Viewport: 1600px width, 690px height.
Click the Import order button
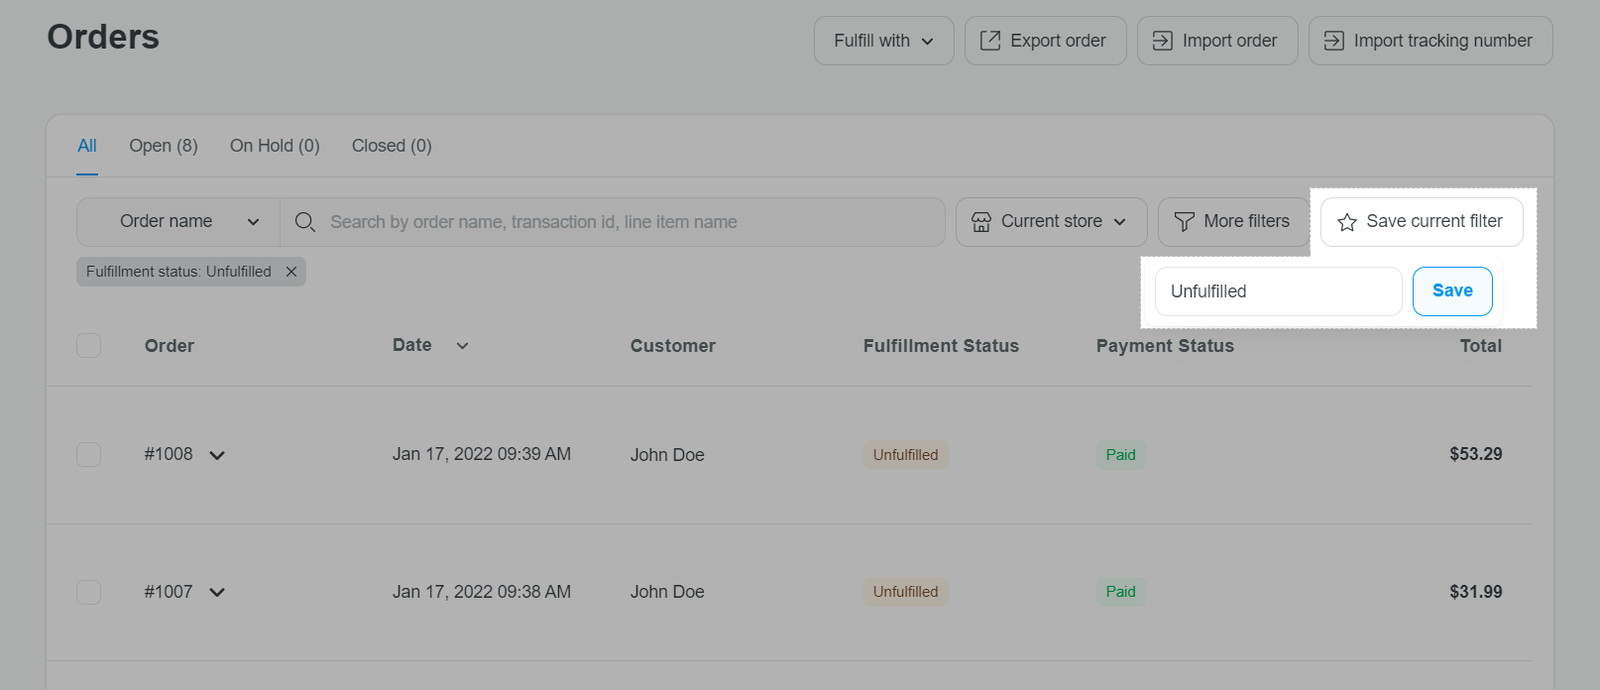tap(1217, 40)
